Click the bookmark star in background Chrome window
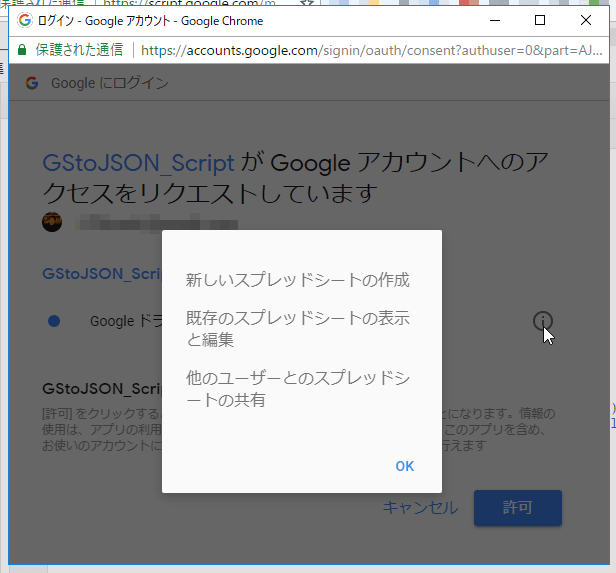Viewport: 616px width, 573px height. point(307,3)
